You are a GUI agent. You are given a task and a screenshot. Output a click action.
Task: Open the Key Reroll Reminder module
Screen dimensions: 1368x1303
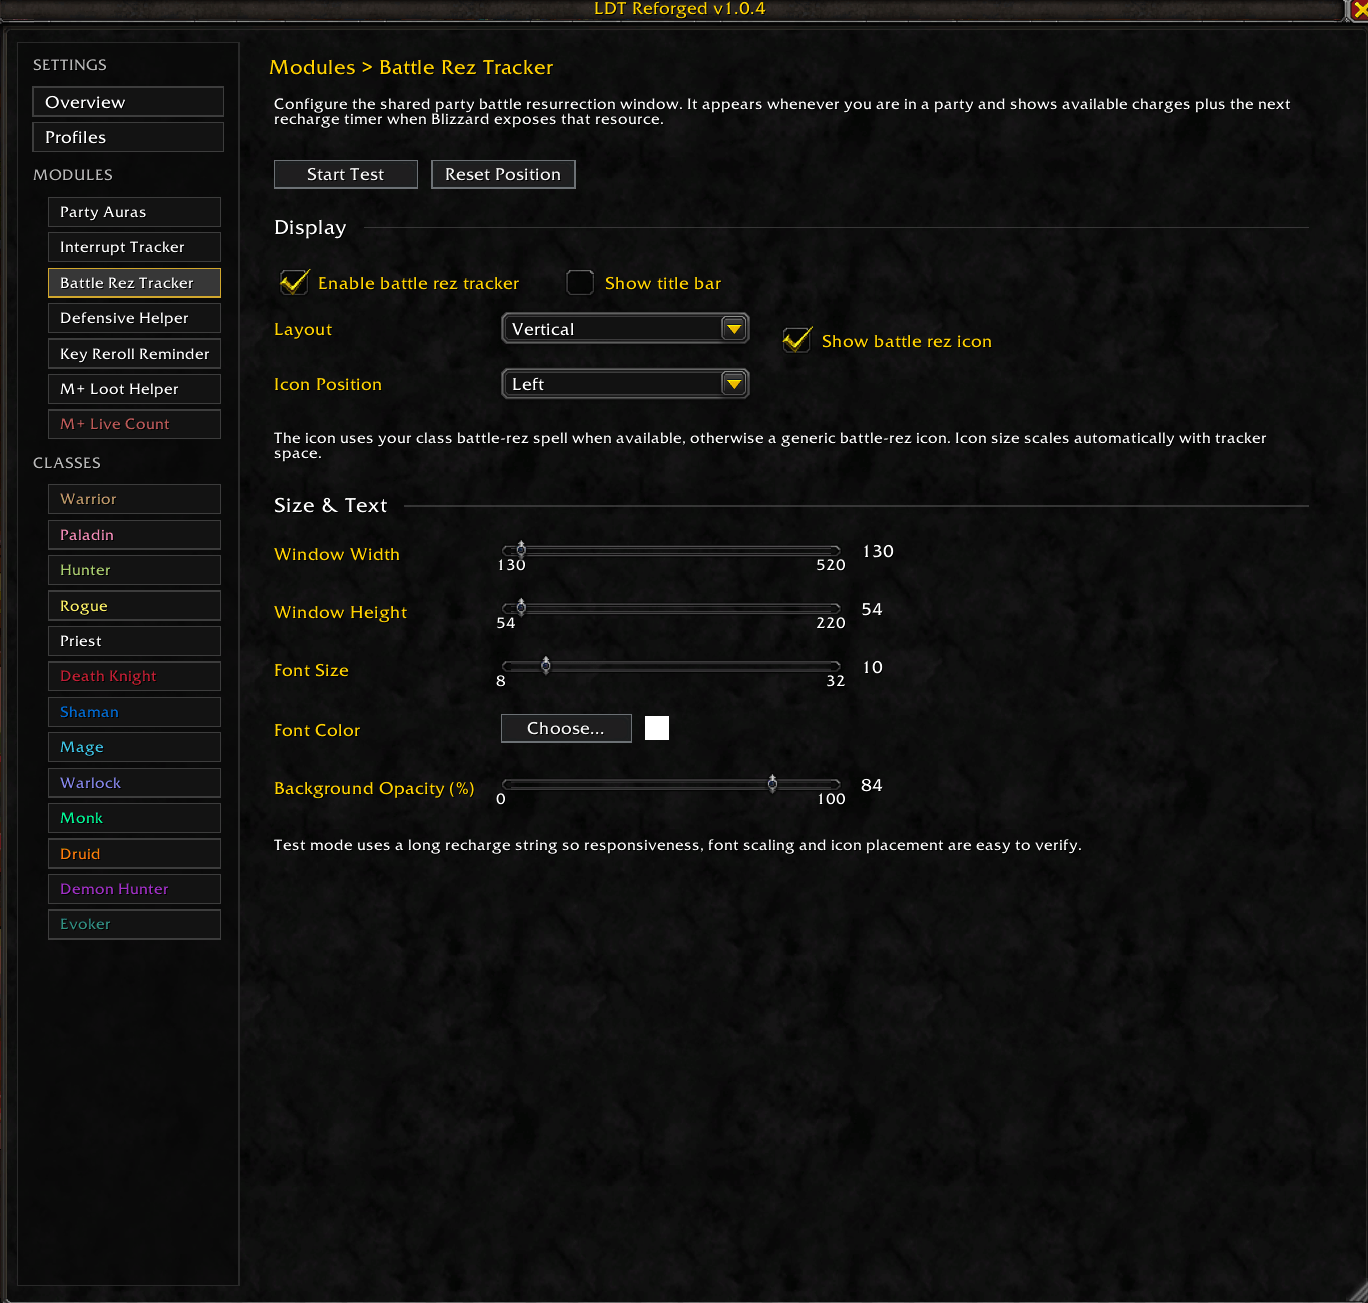click(x=134, y=354)
